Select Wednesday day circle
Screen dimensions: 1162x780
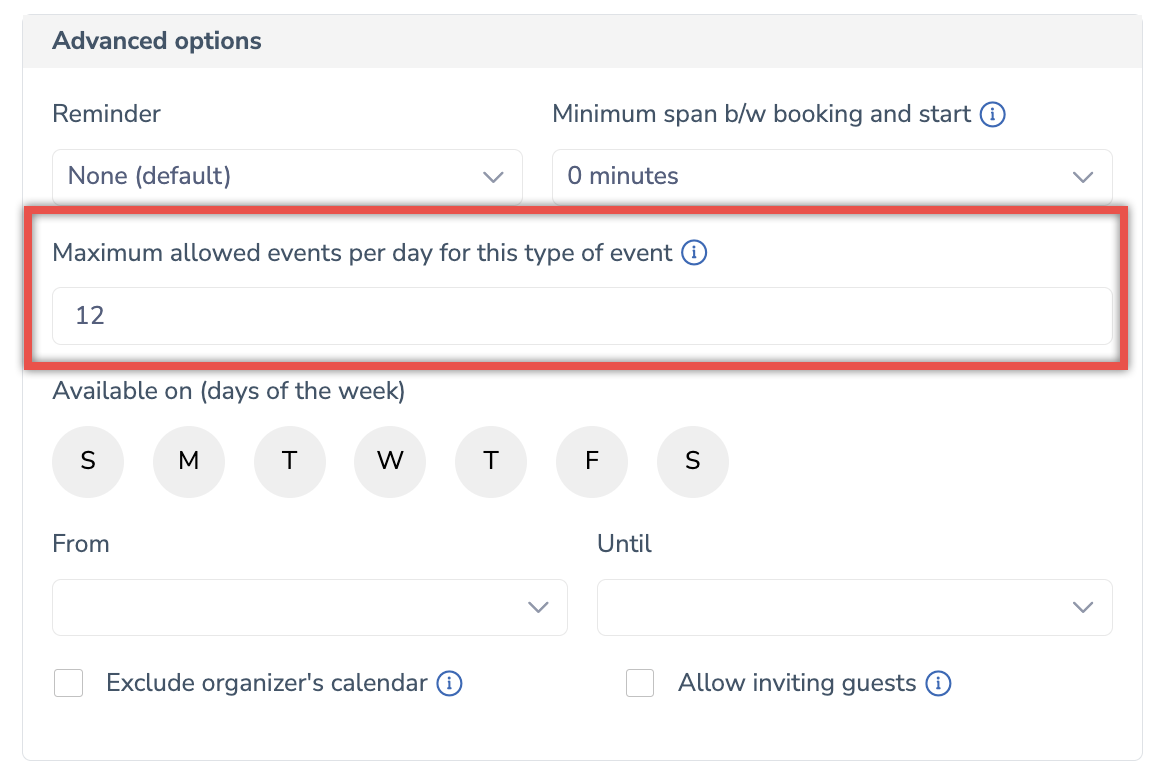391,461
